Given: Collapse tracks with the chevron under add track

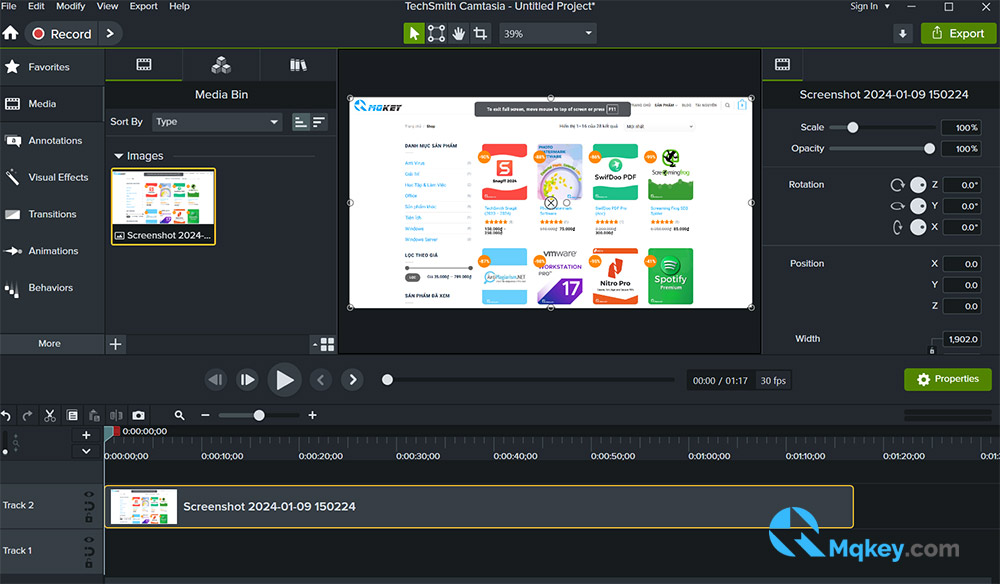Looking at the screenshot, I should (86, 451).
